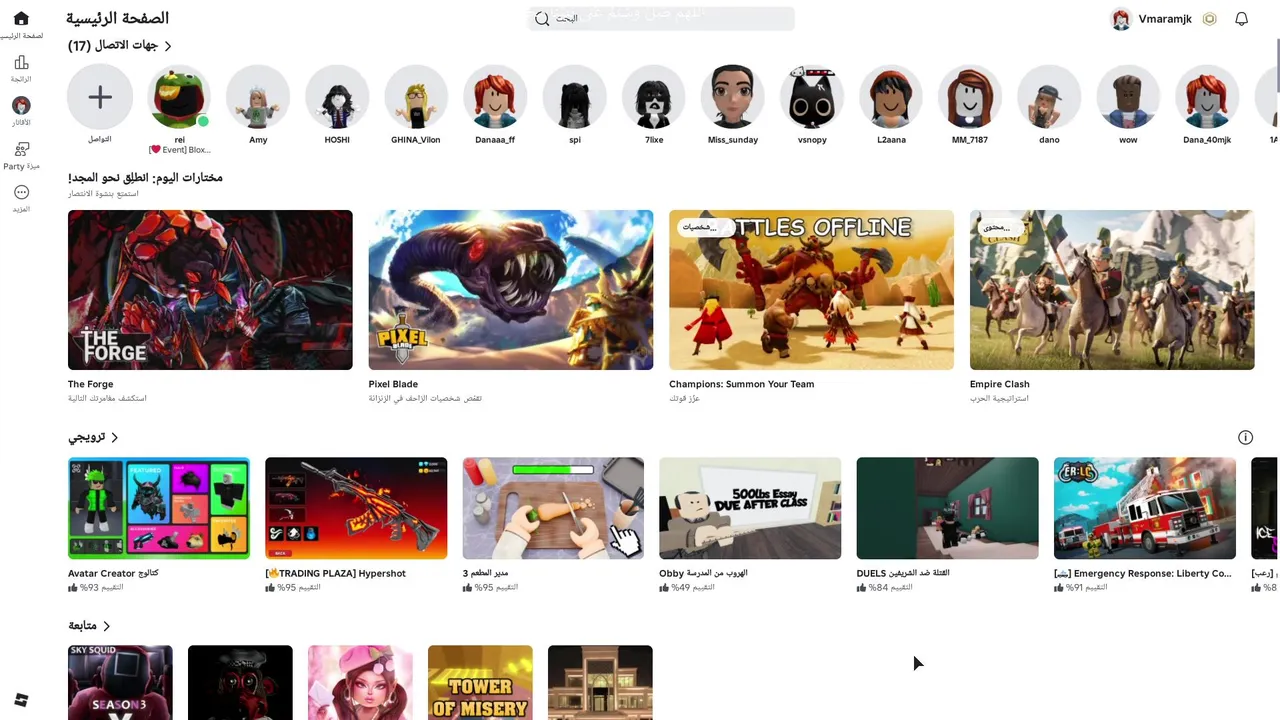
Task: Open the notifications bell
Action: [1241, 19]
